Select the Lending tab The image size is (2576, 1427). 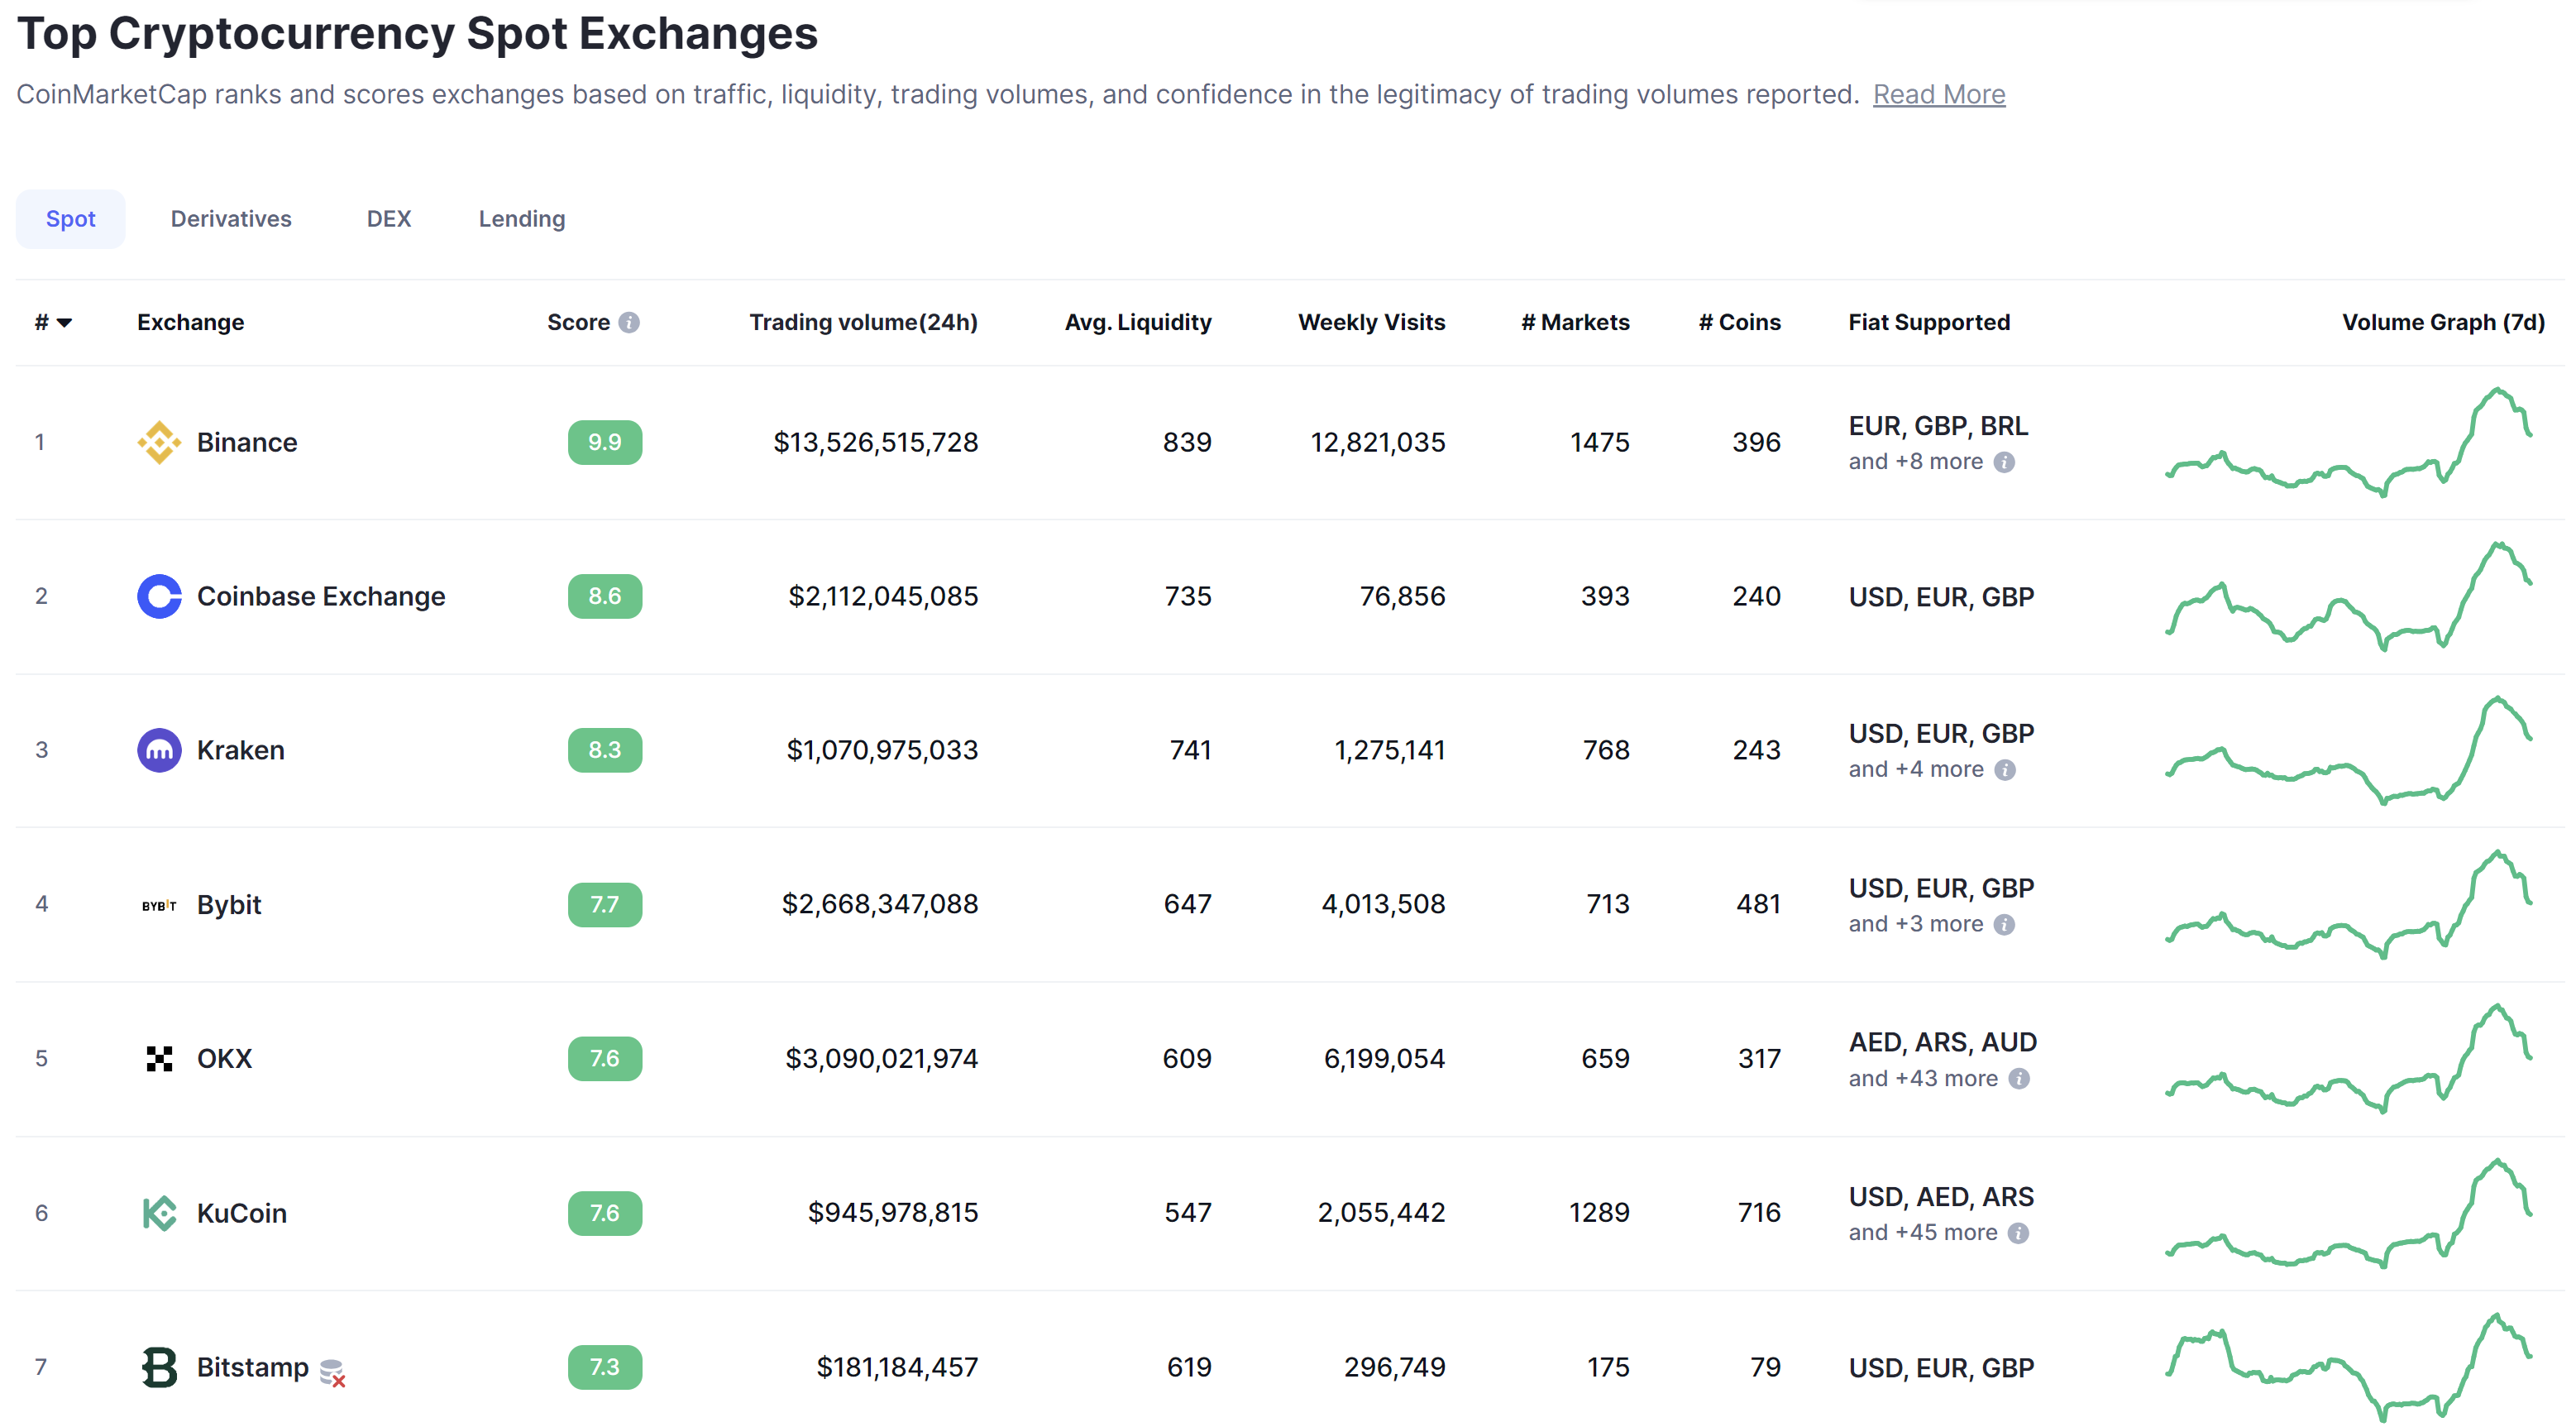(521, 218)
